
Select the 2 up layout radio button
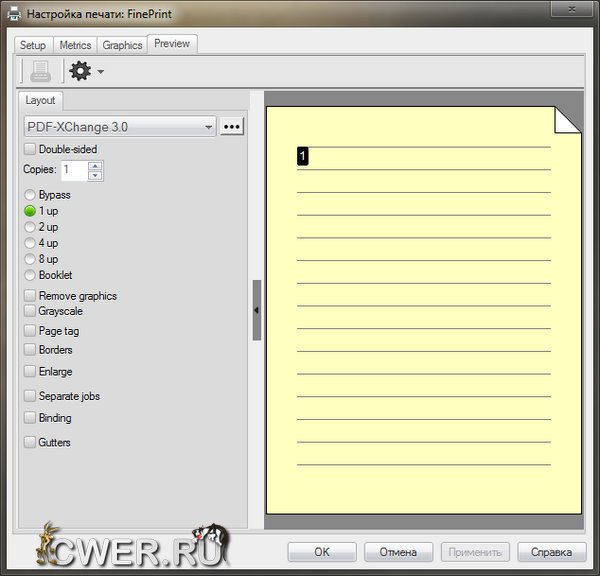pos(30,227)
